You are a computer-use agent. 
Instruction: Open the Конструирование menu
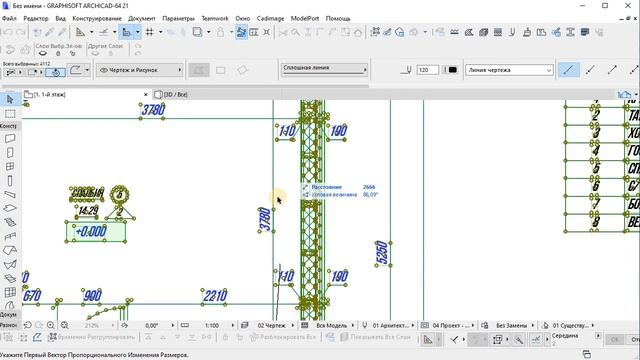tap(97, 18)
